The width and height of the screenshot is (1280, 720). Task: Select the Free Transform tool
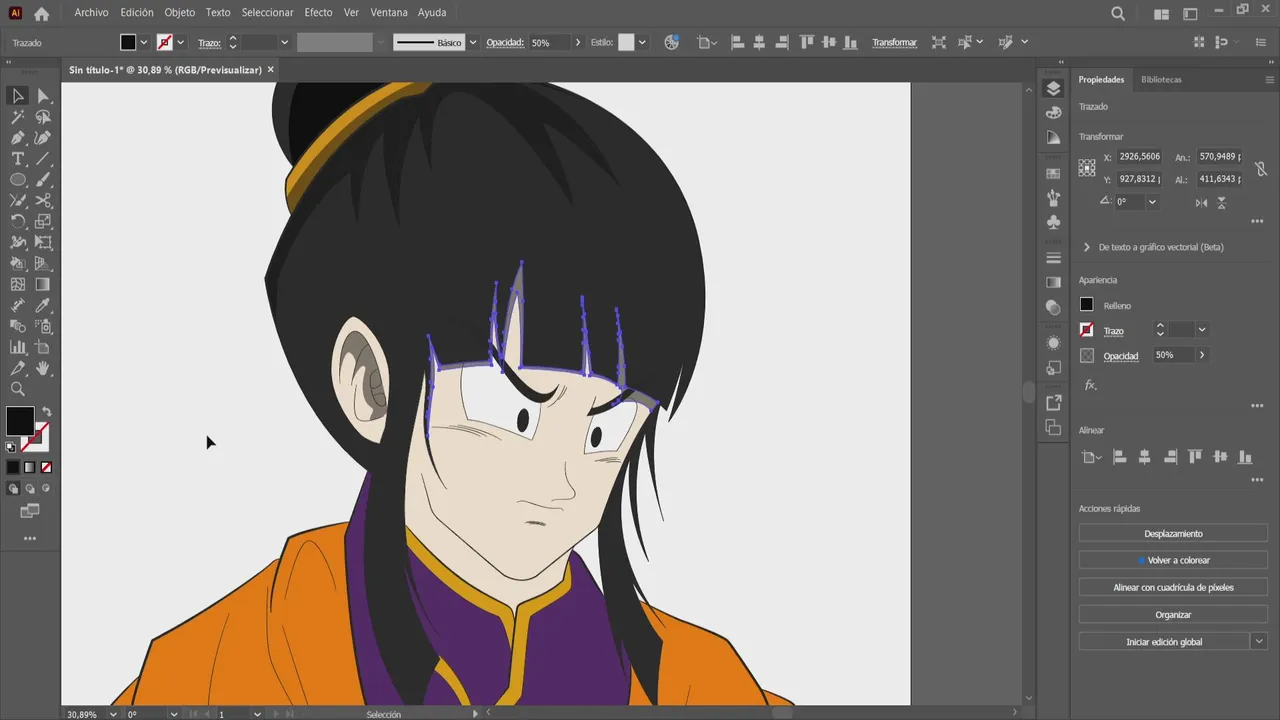coord(43,243)
